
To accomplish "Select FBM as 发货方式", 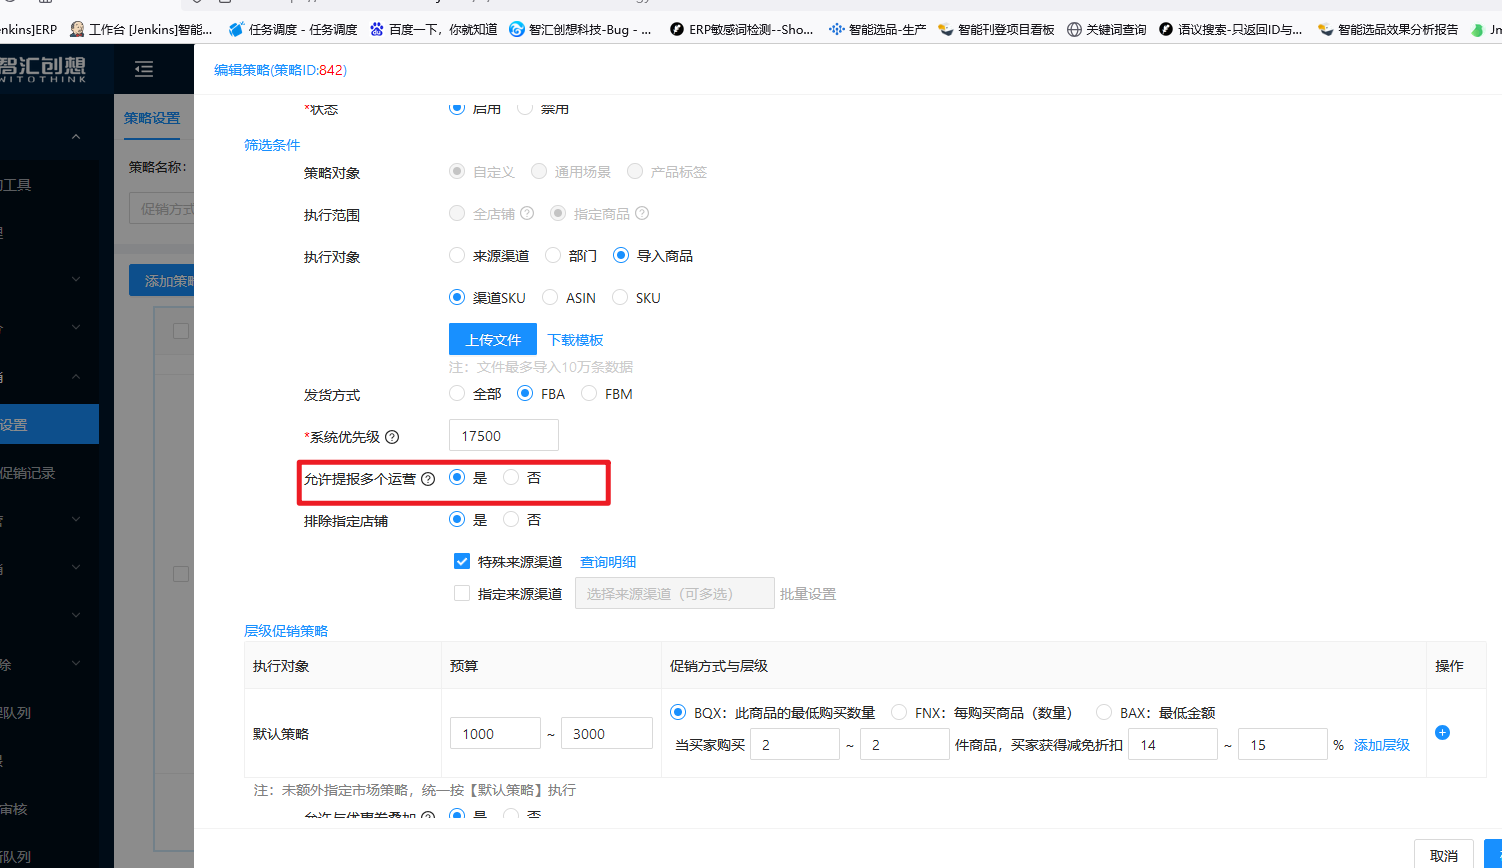I will pos(589,394).
